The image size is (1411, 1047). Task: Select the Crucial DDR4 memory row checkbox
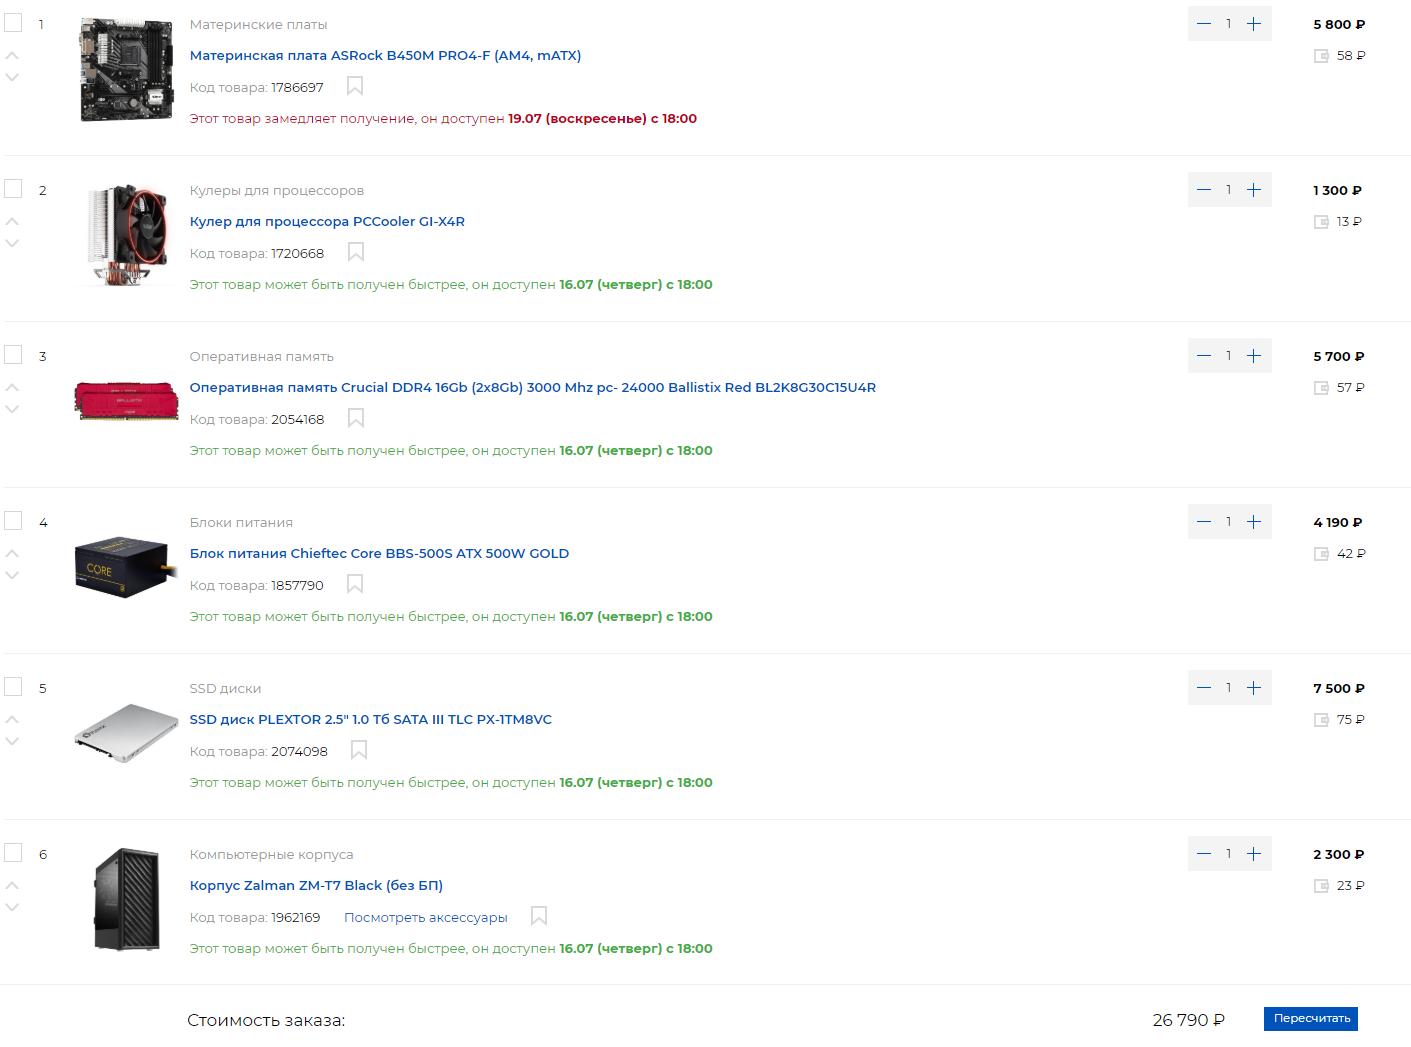(x=13, y=354)
